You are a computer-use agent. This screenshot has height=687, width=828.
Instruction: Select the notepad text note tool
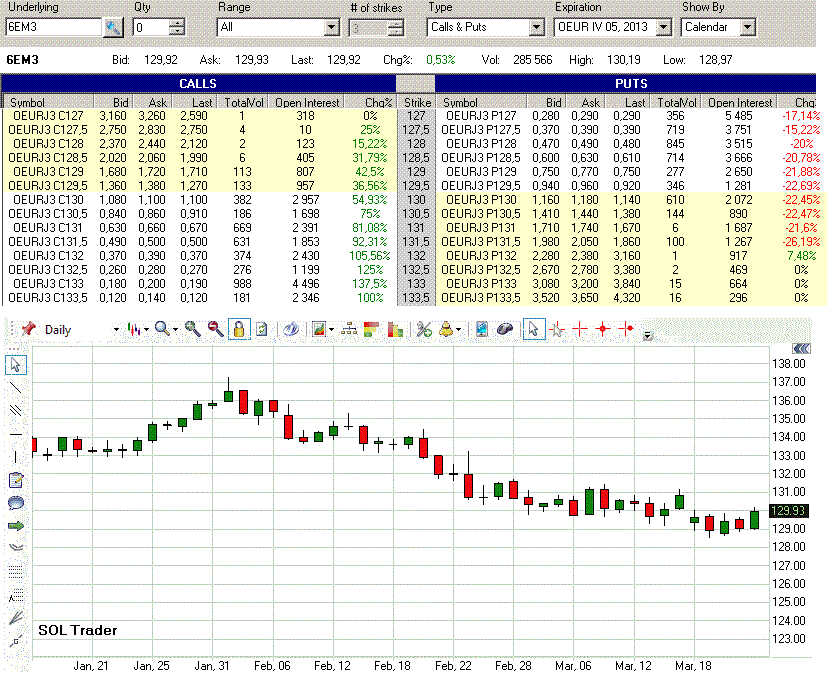tap(16, 480)
